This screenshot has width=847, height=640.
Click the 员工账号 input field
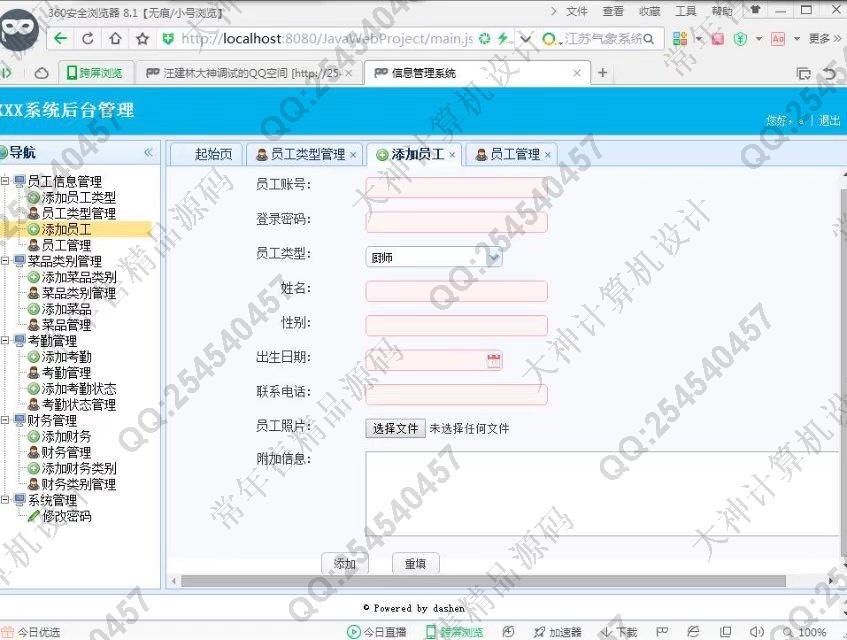(x=456, y=187)
